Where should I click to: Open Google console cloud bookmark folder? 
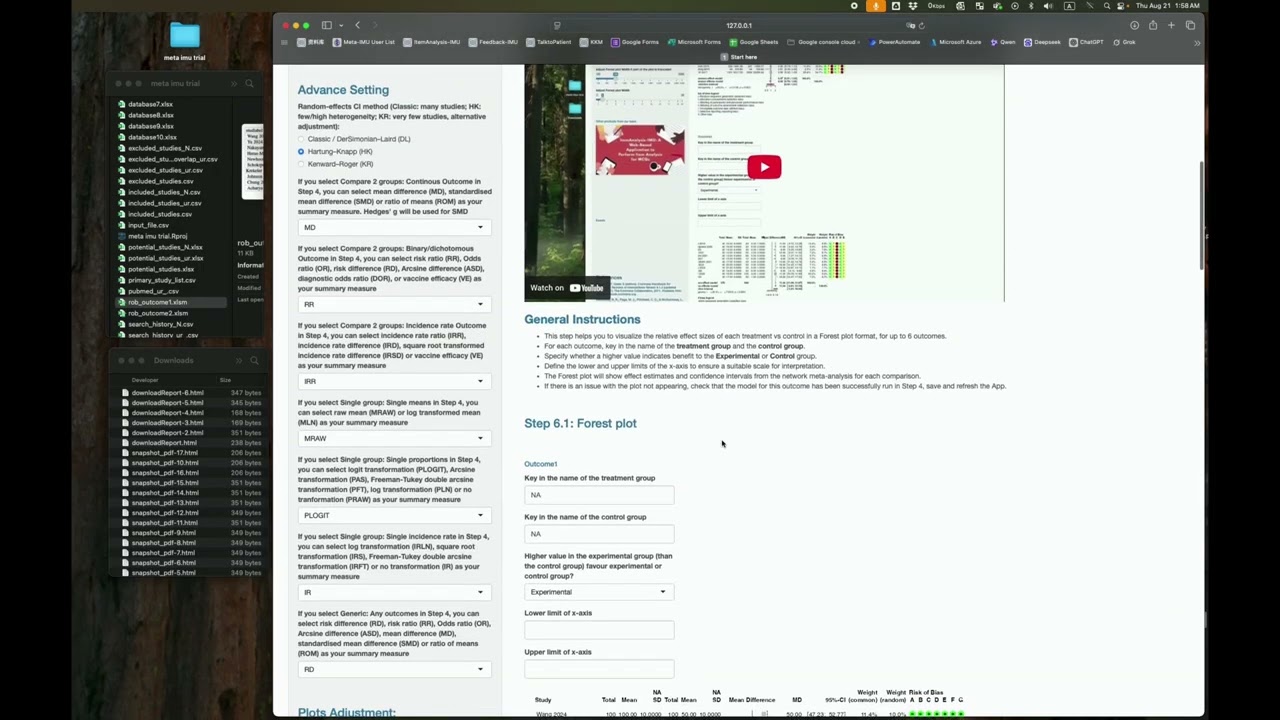pyautogui.click(x=821, y=42)
